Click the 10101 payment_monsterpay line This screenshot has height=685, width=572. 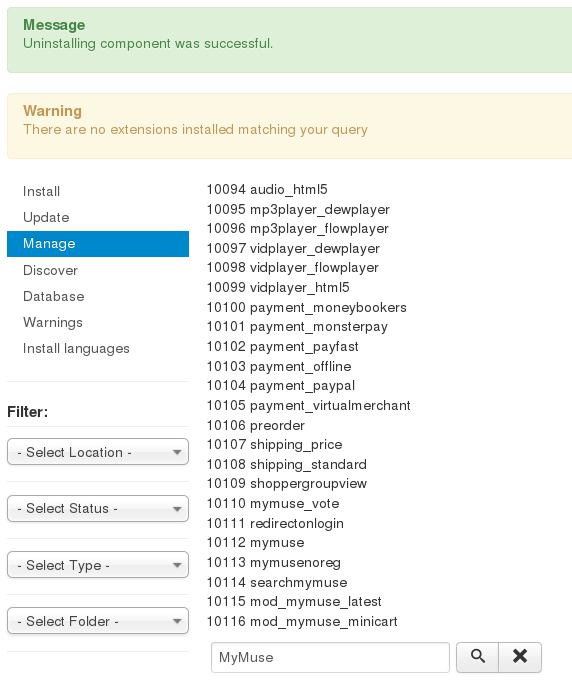pyautogui.click(x=297, y=327)
